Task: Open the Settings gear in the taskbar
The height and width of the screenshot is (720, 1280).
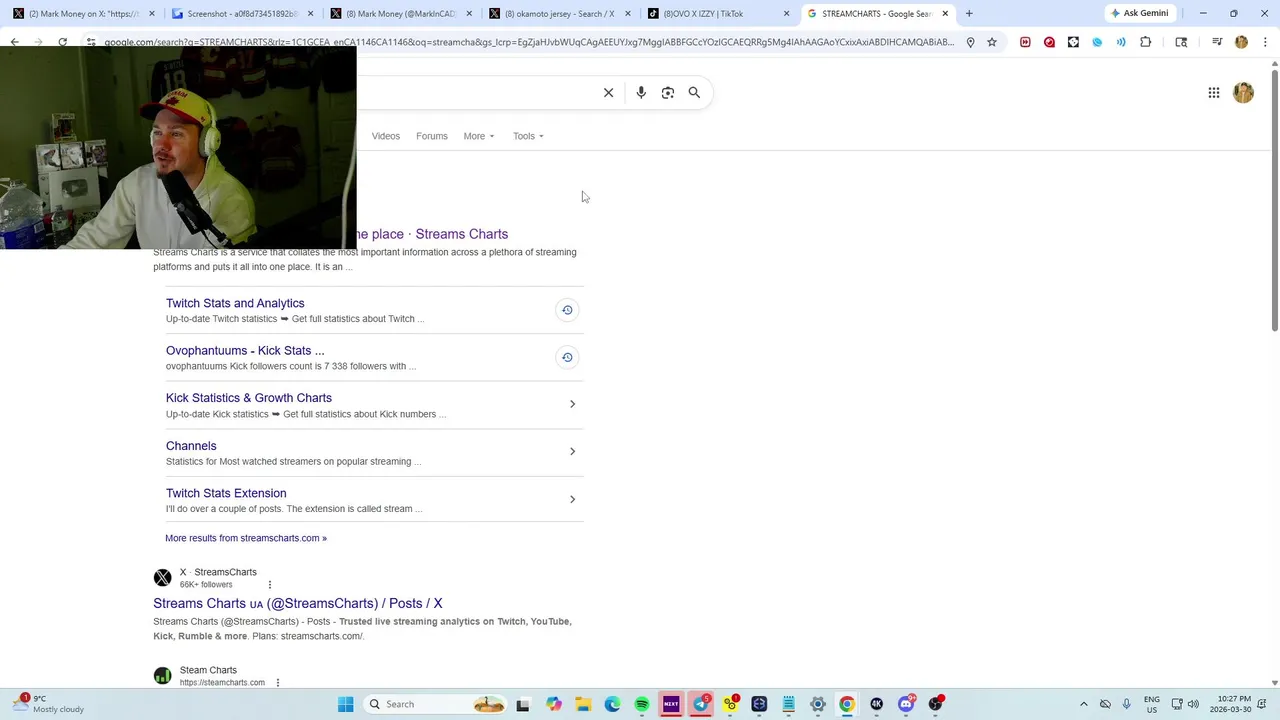Action: pyautogui.click(x=818, y=704)
